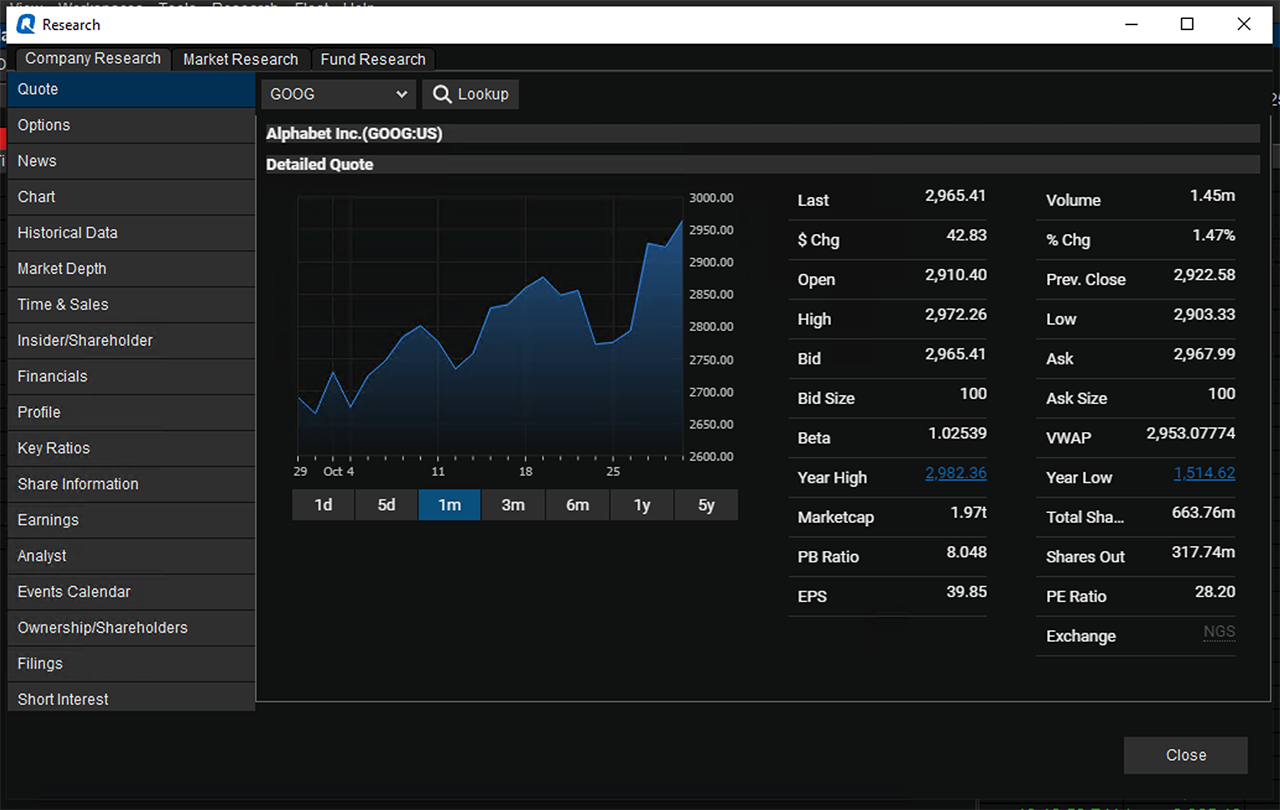This screenshot has height=810, width=1280.
Task: View Insider/Shareholder information
Action: (x=131, y=341)
